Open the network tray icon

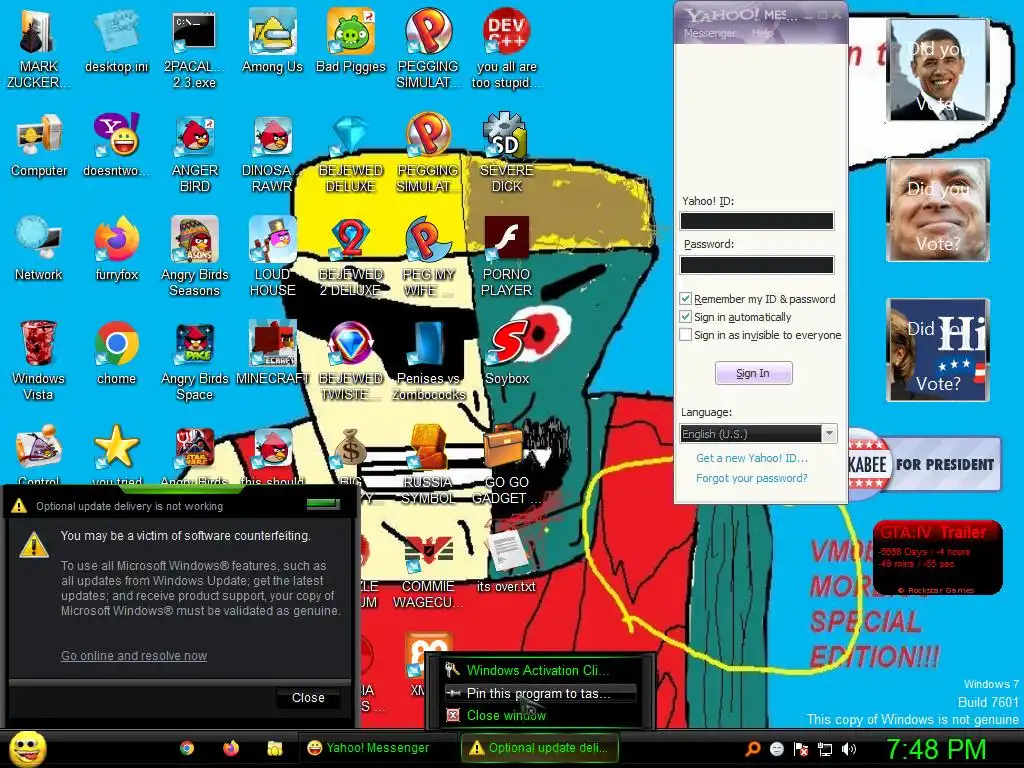[825, 749]
